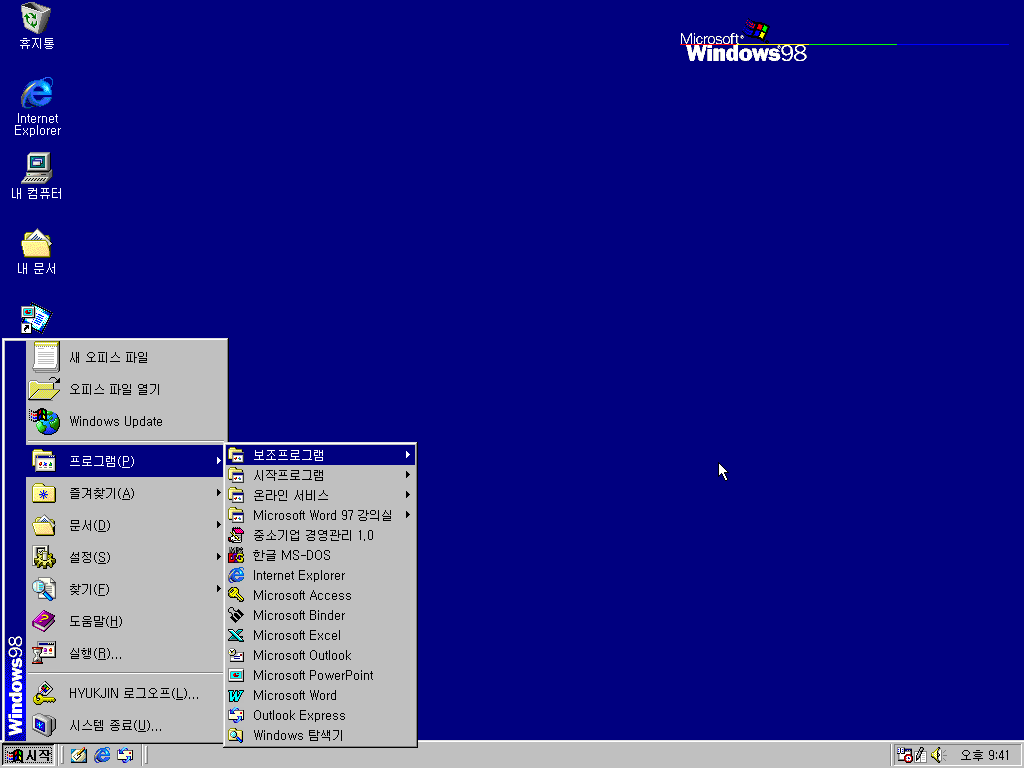Click the Microsoft Word program label

pos(295,696)
